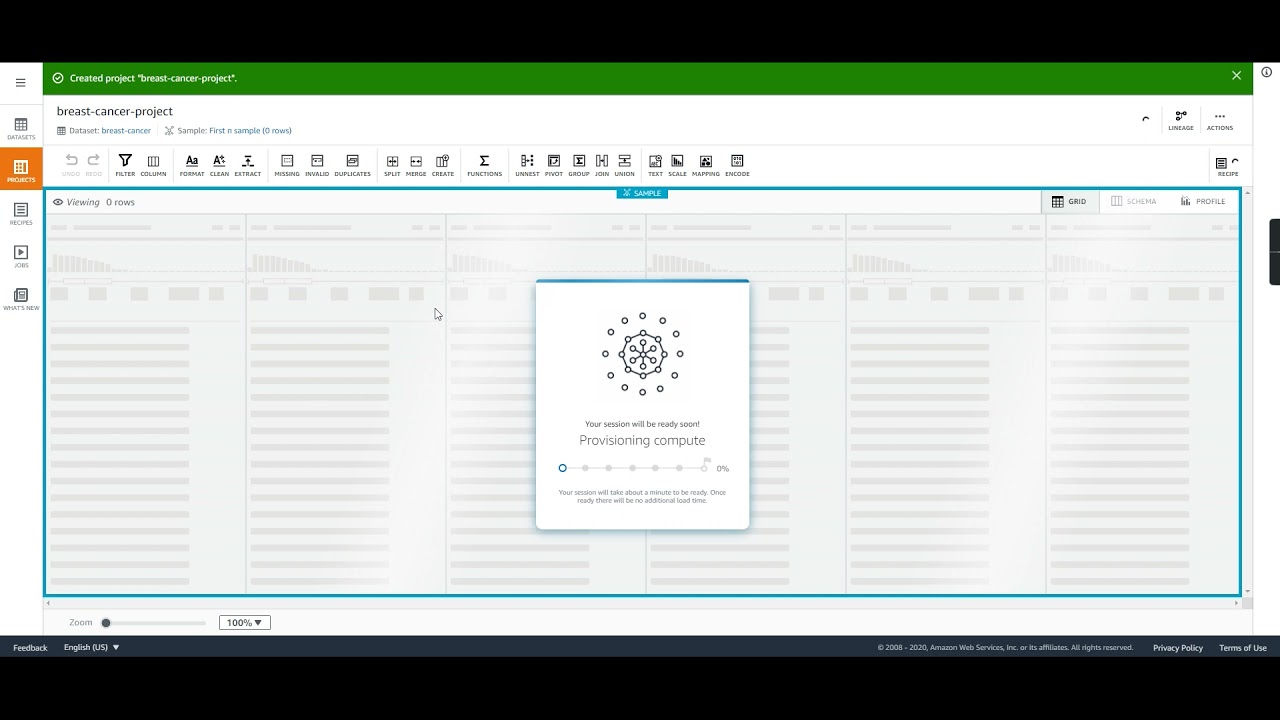Open the Group tool
1280x720 pixels.
579,165
